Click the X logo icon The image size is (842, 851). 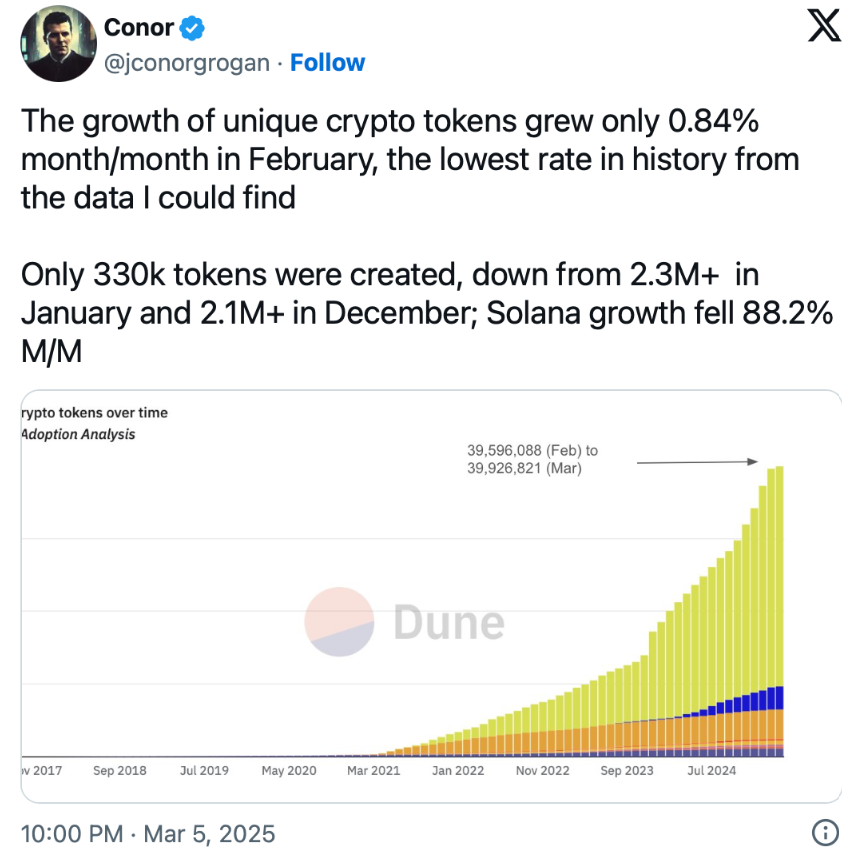(824, 26)
